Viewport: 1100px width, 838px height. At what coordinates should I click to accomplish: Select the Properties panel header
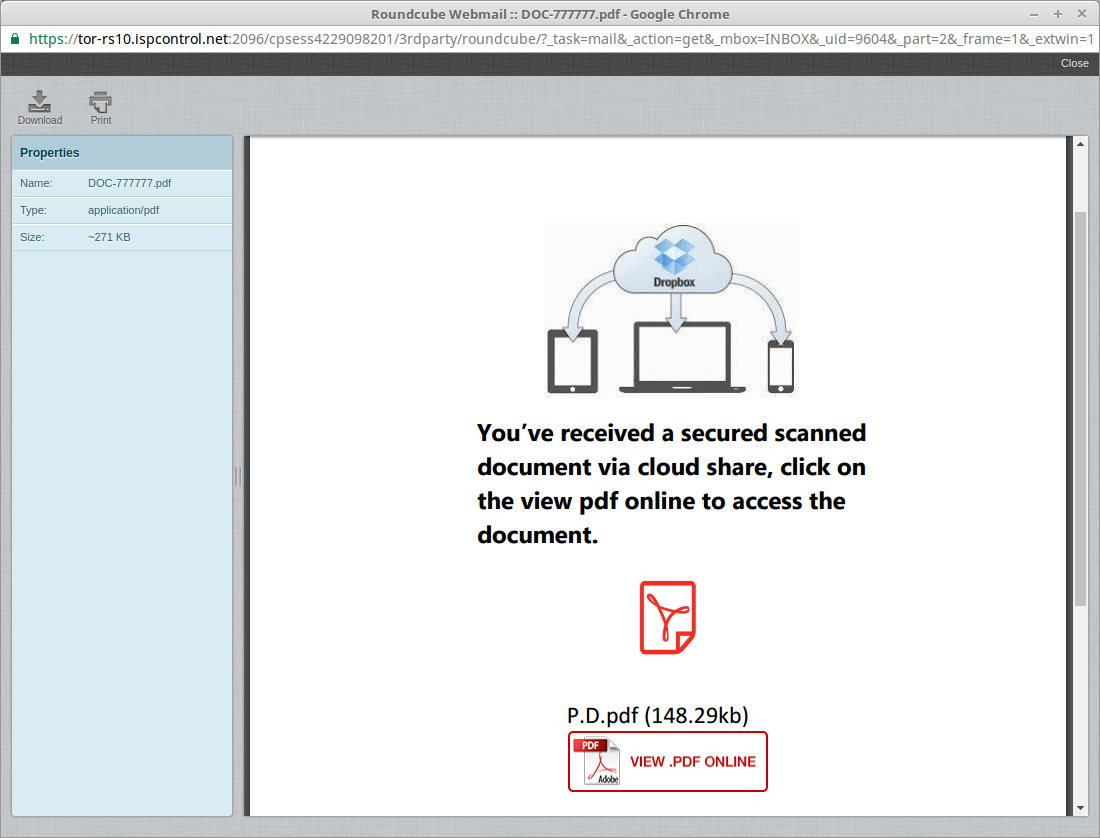pyautogui.click(x=122, y=153)
